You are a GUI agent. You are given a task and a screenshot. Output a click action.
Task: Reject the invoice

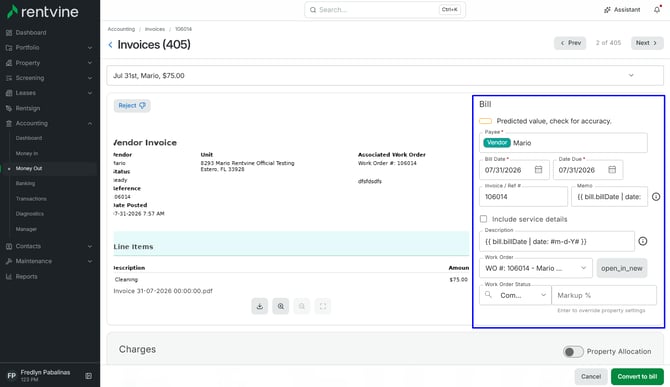(132, 106)
